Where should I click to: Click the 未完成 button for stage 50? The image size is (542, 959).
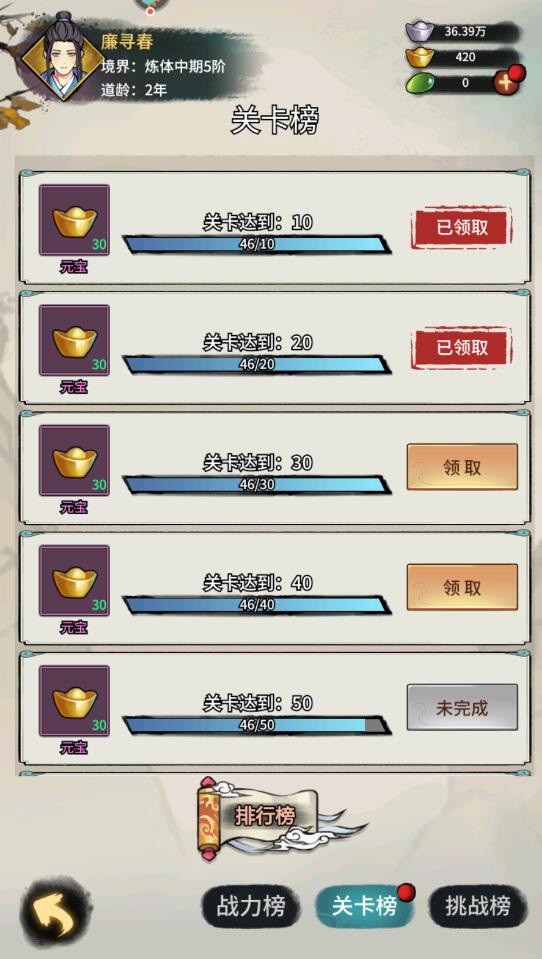[x=462, y=708]
